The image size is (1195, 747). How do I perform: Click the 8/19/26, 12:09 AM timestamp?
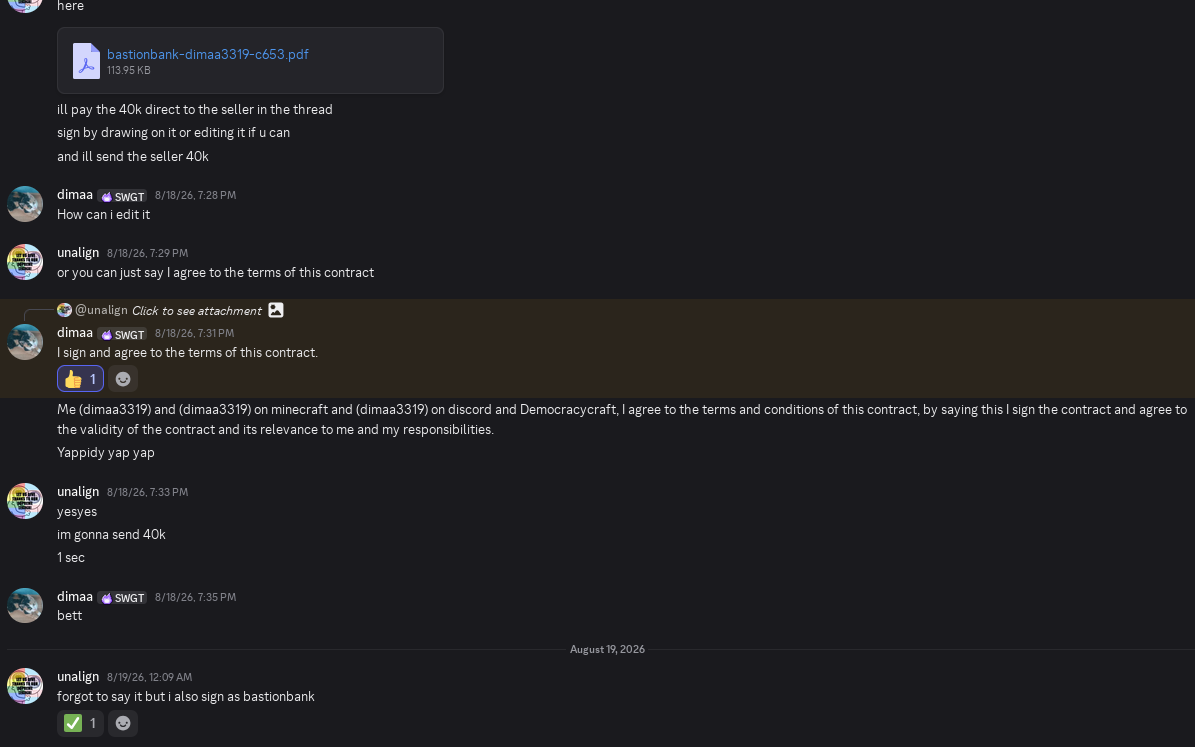(149, 678)
